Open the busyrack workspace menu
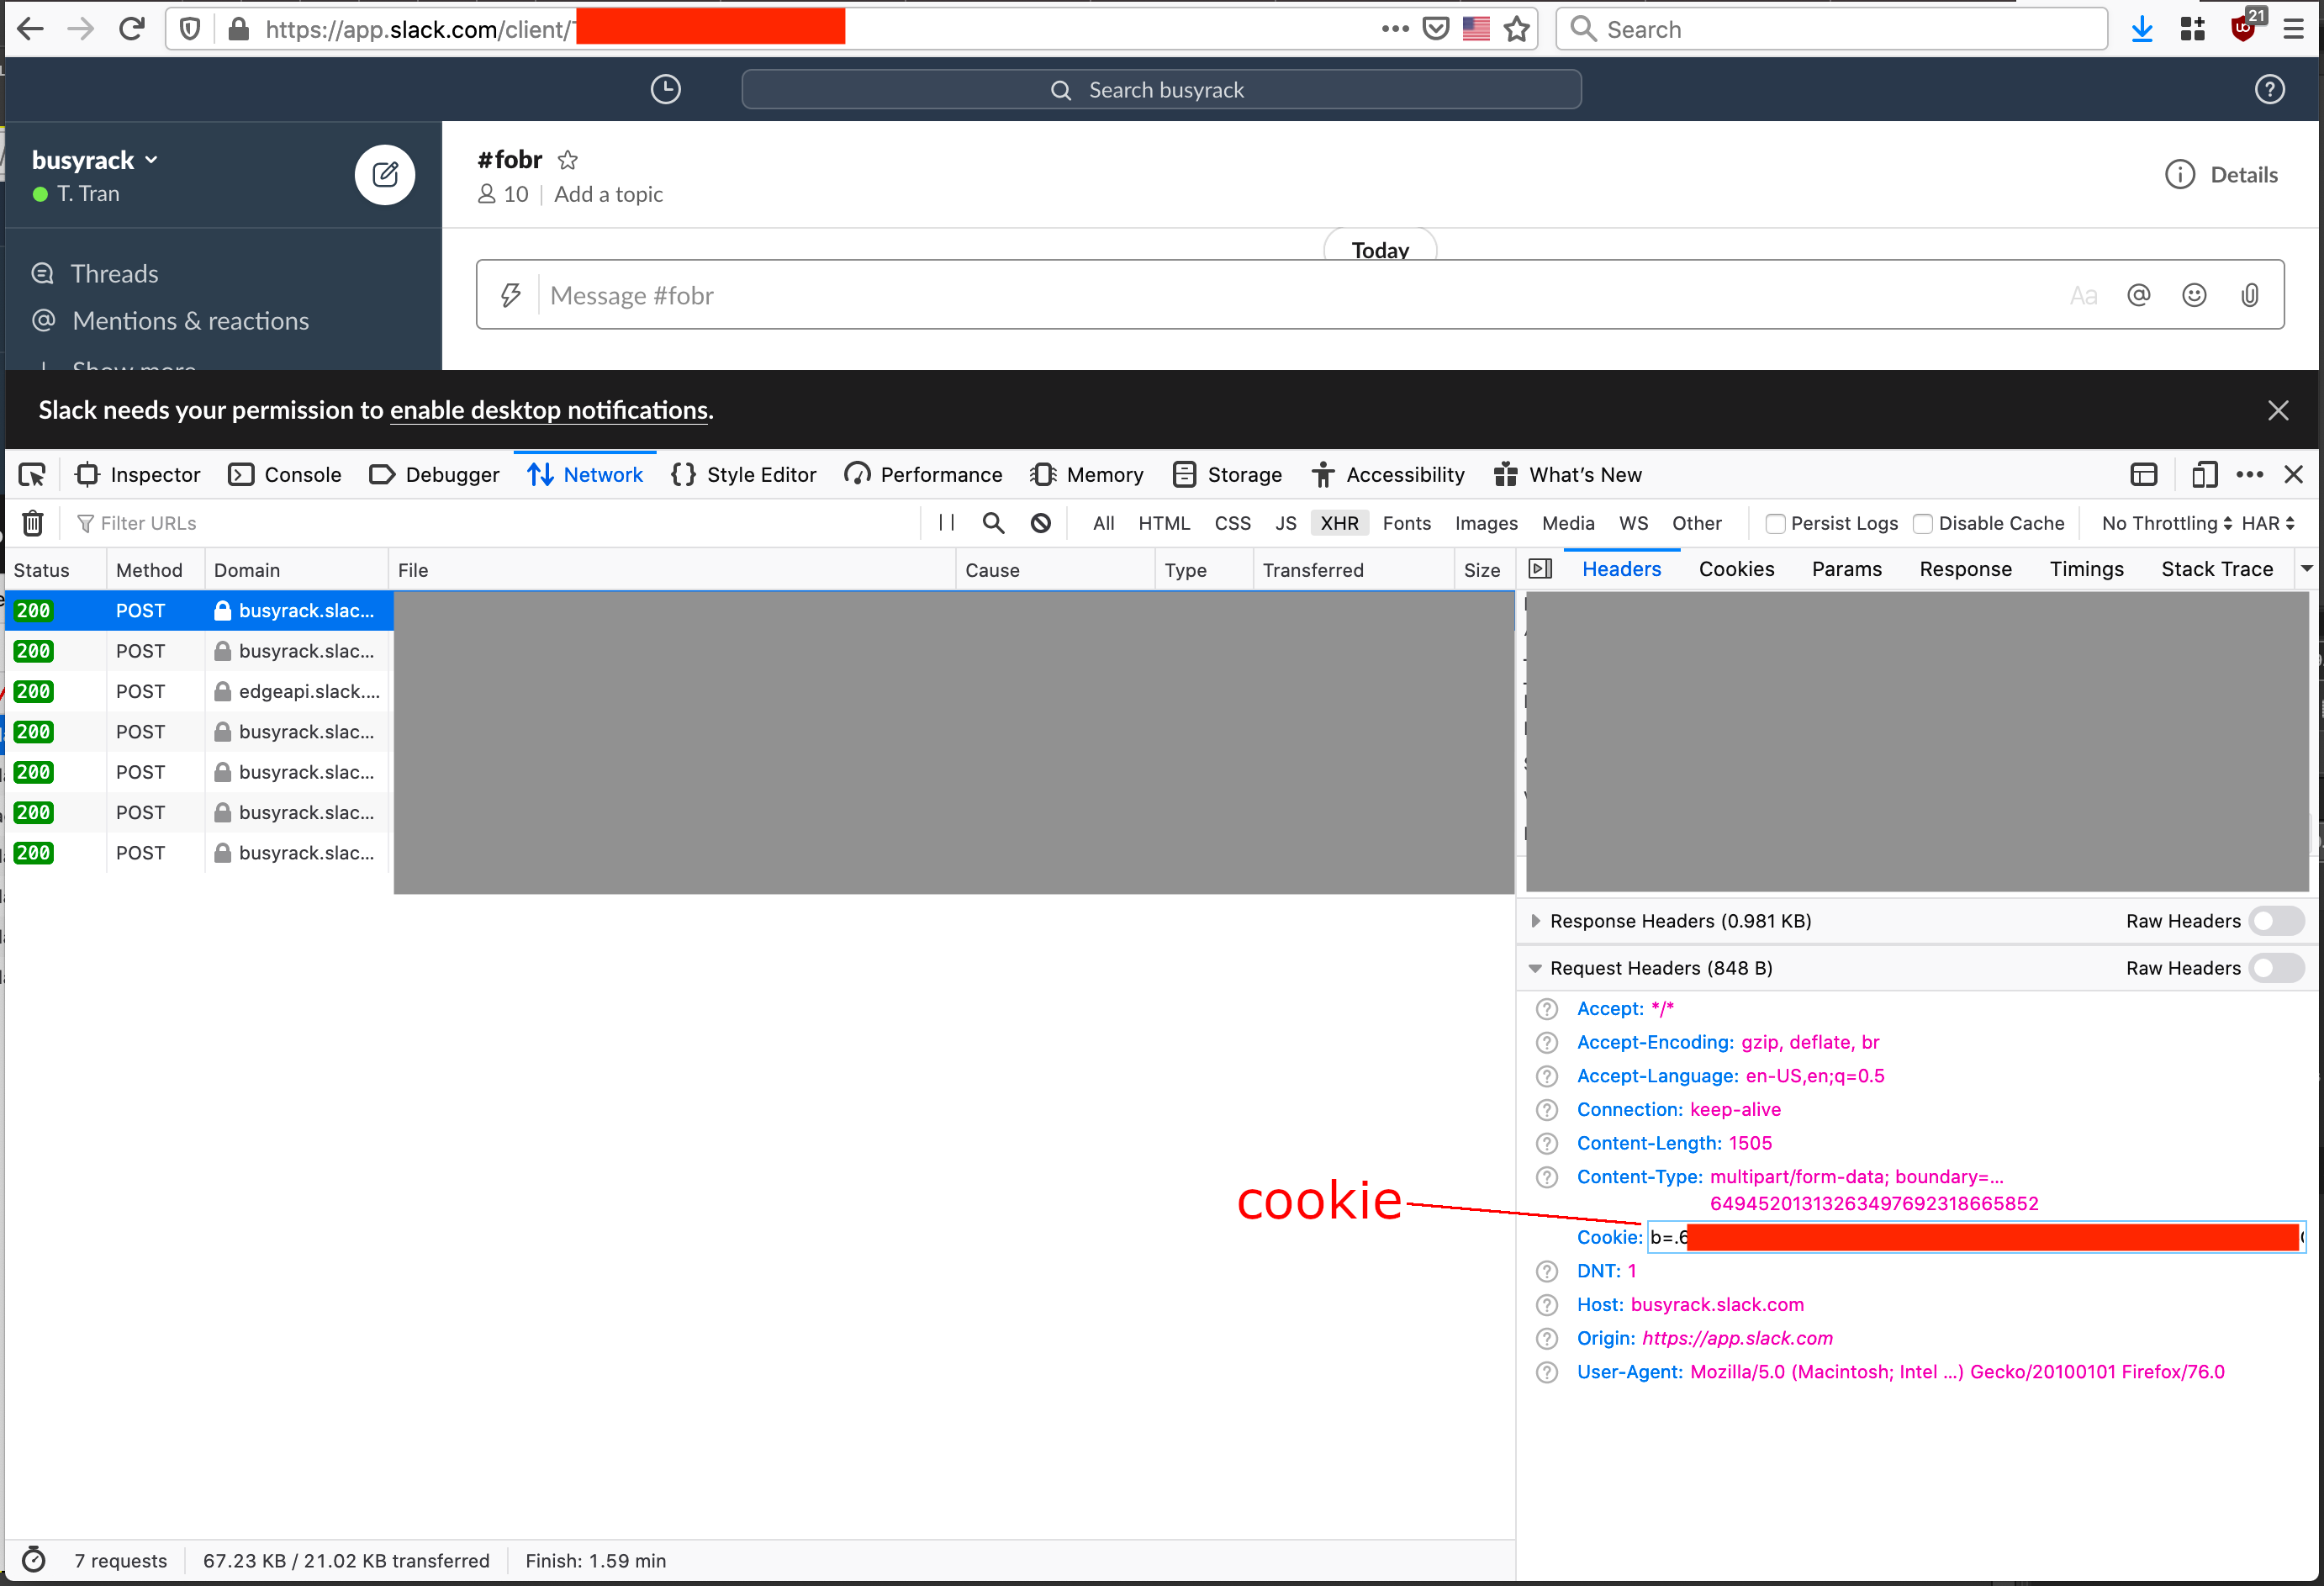 pyautogui.click(x=95, y=160)
